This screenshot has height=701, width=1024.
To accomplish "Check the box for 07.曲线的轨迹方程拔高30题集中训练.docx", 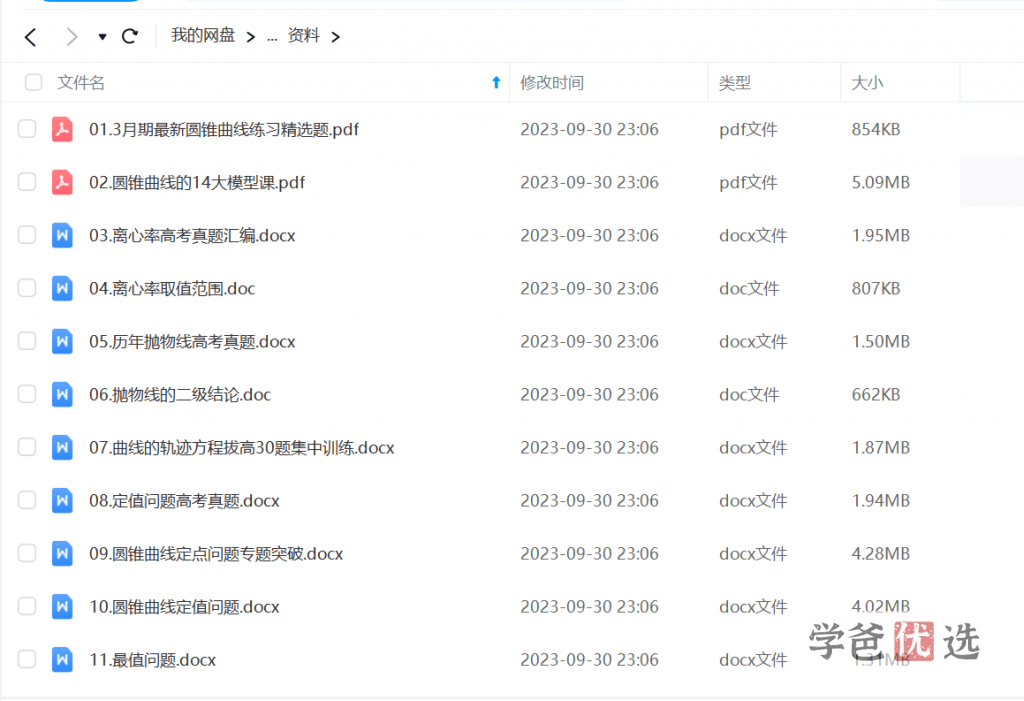I will 27,447.
